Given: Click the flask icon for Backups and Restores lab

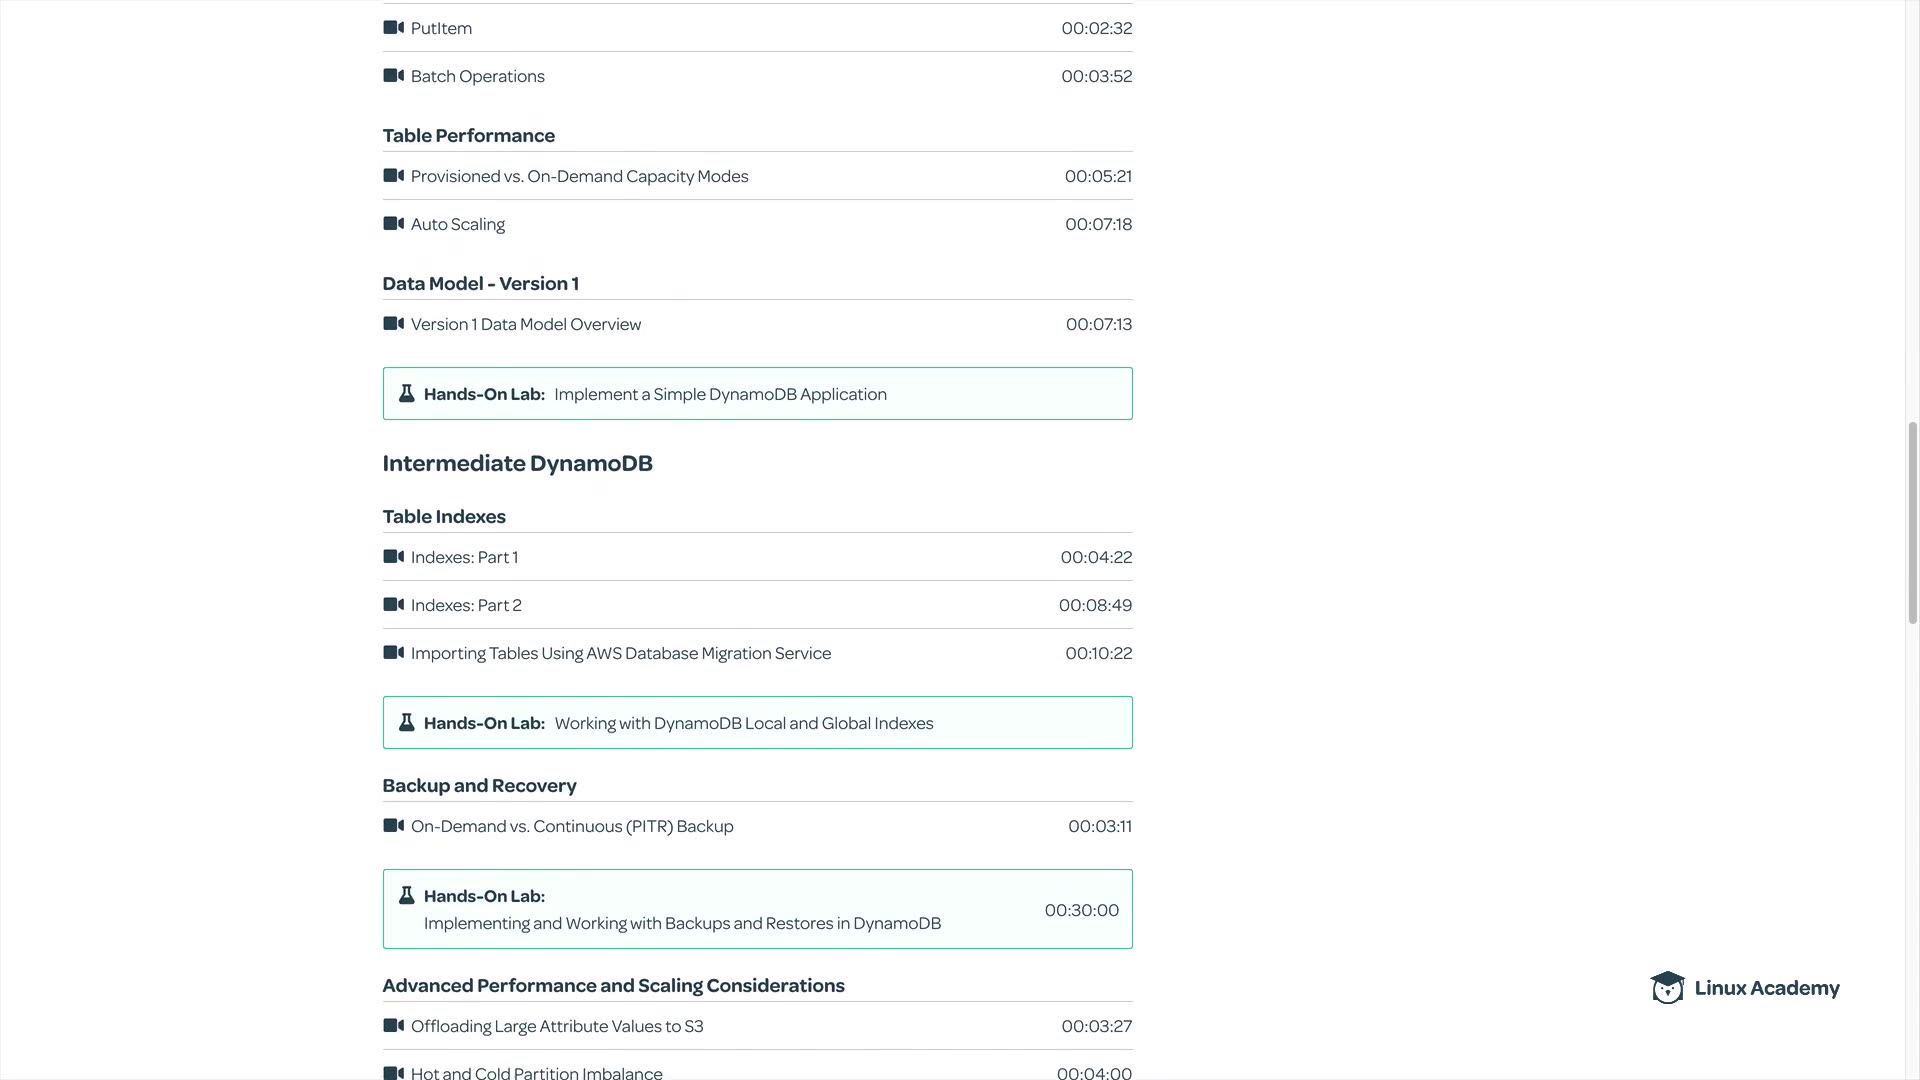Looking at the screenshot, I should coord(407,896).
